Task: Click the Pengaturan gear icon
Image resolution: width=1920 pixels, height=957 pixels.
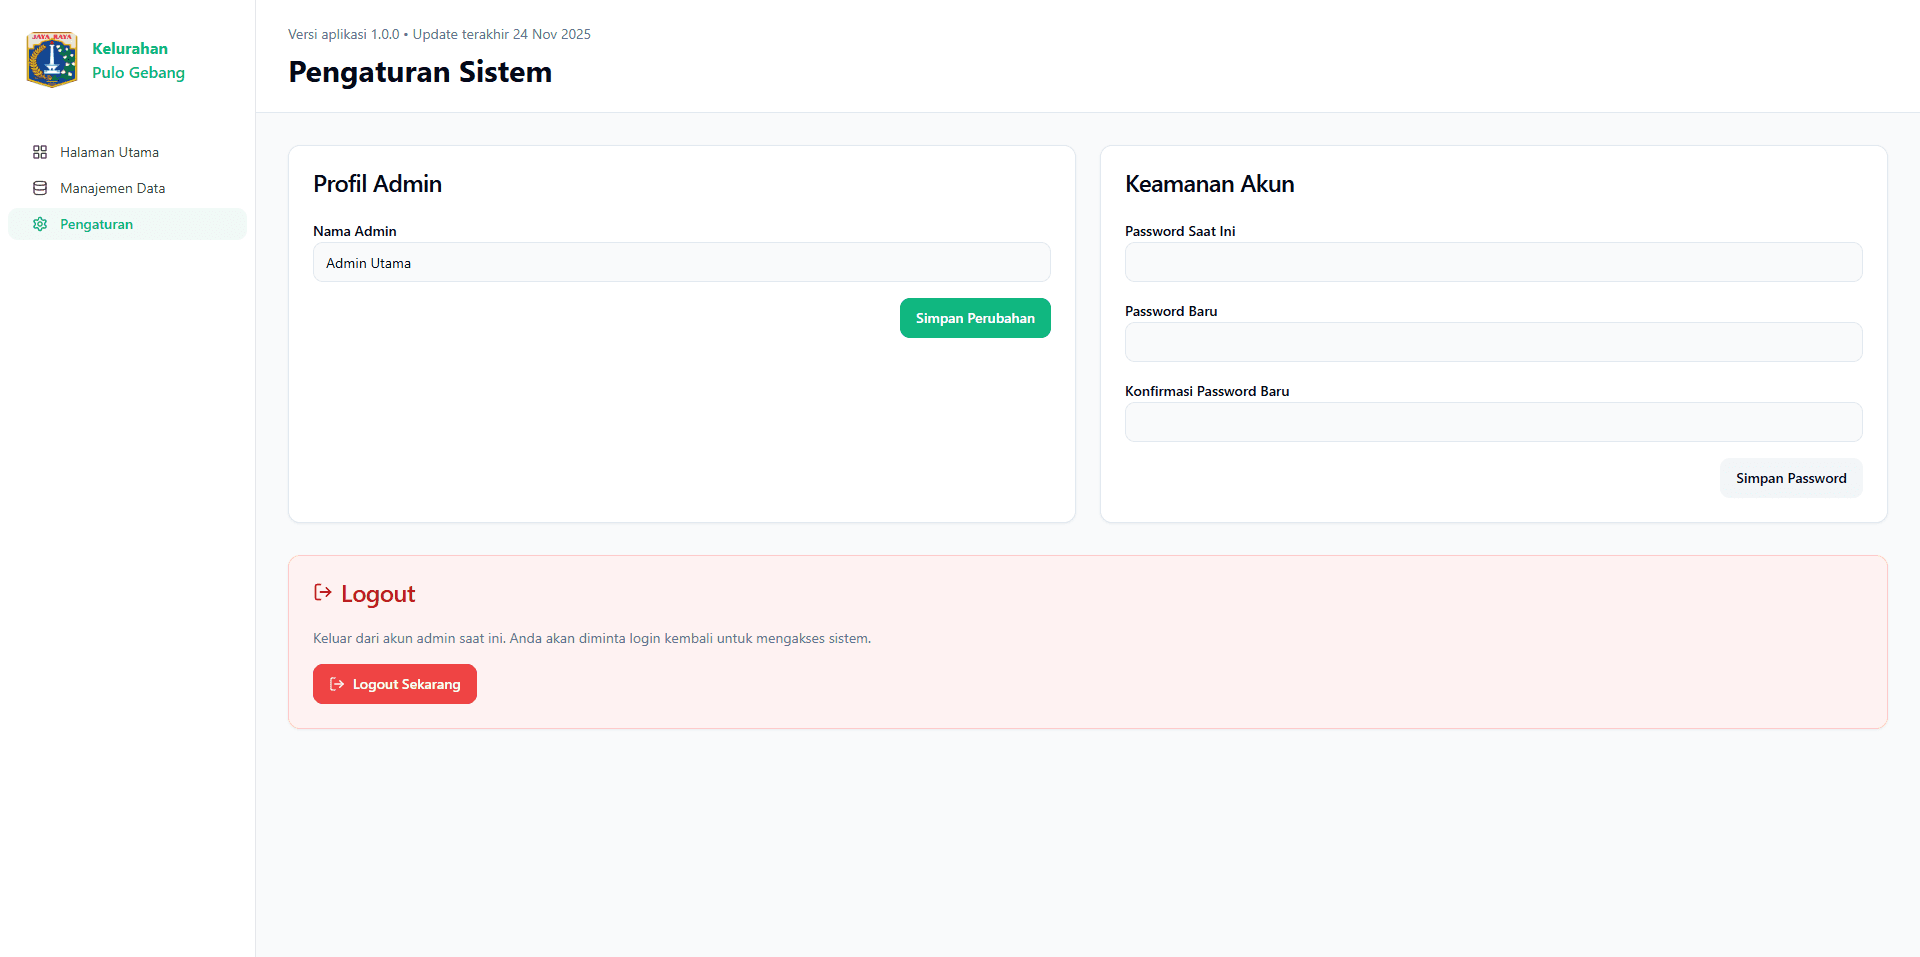Action: 40,224
